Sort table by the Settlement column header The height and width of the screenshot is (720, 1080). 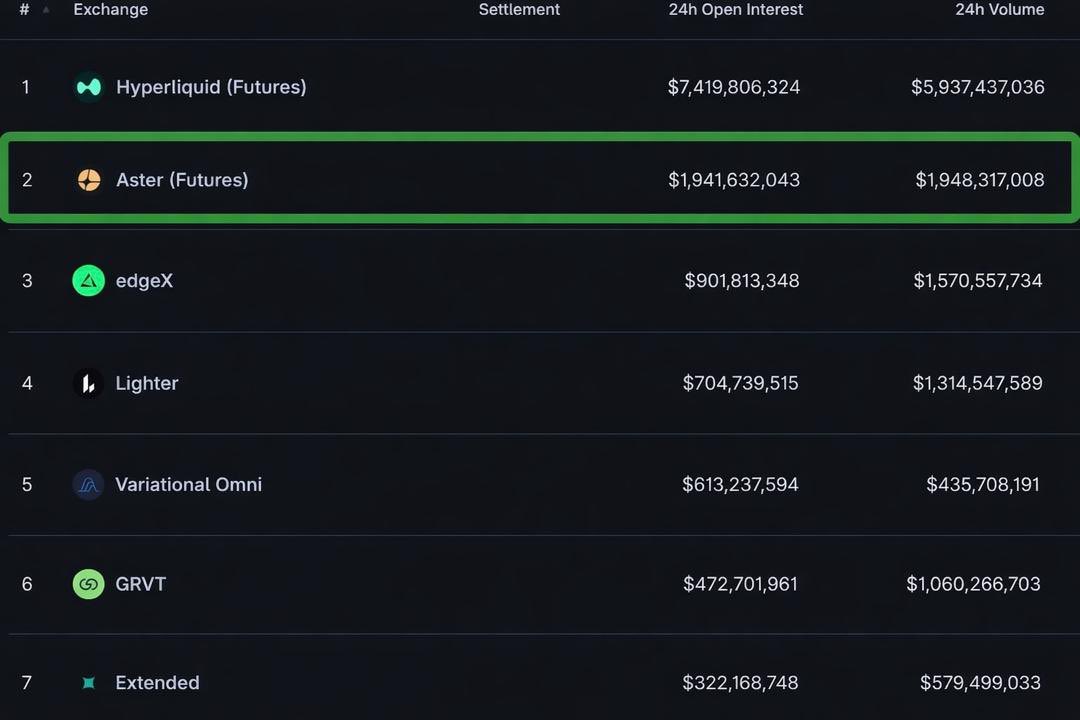click(x=519, y=10)
